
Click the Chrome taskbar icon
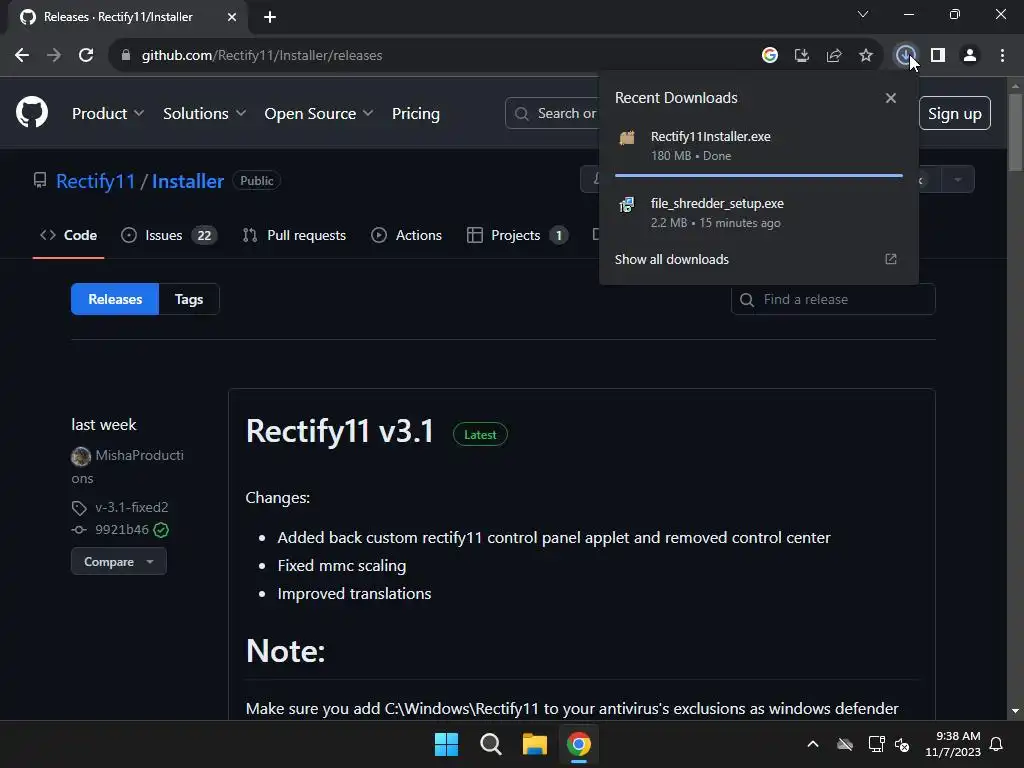[x=579, y=744]
